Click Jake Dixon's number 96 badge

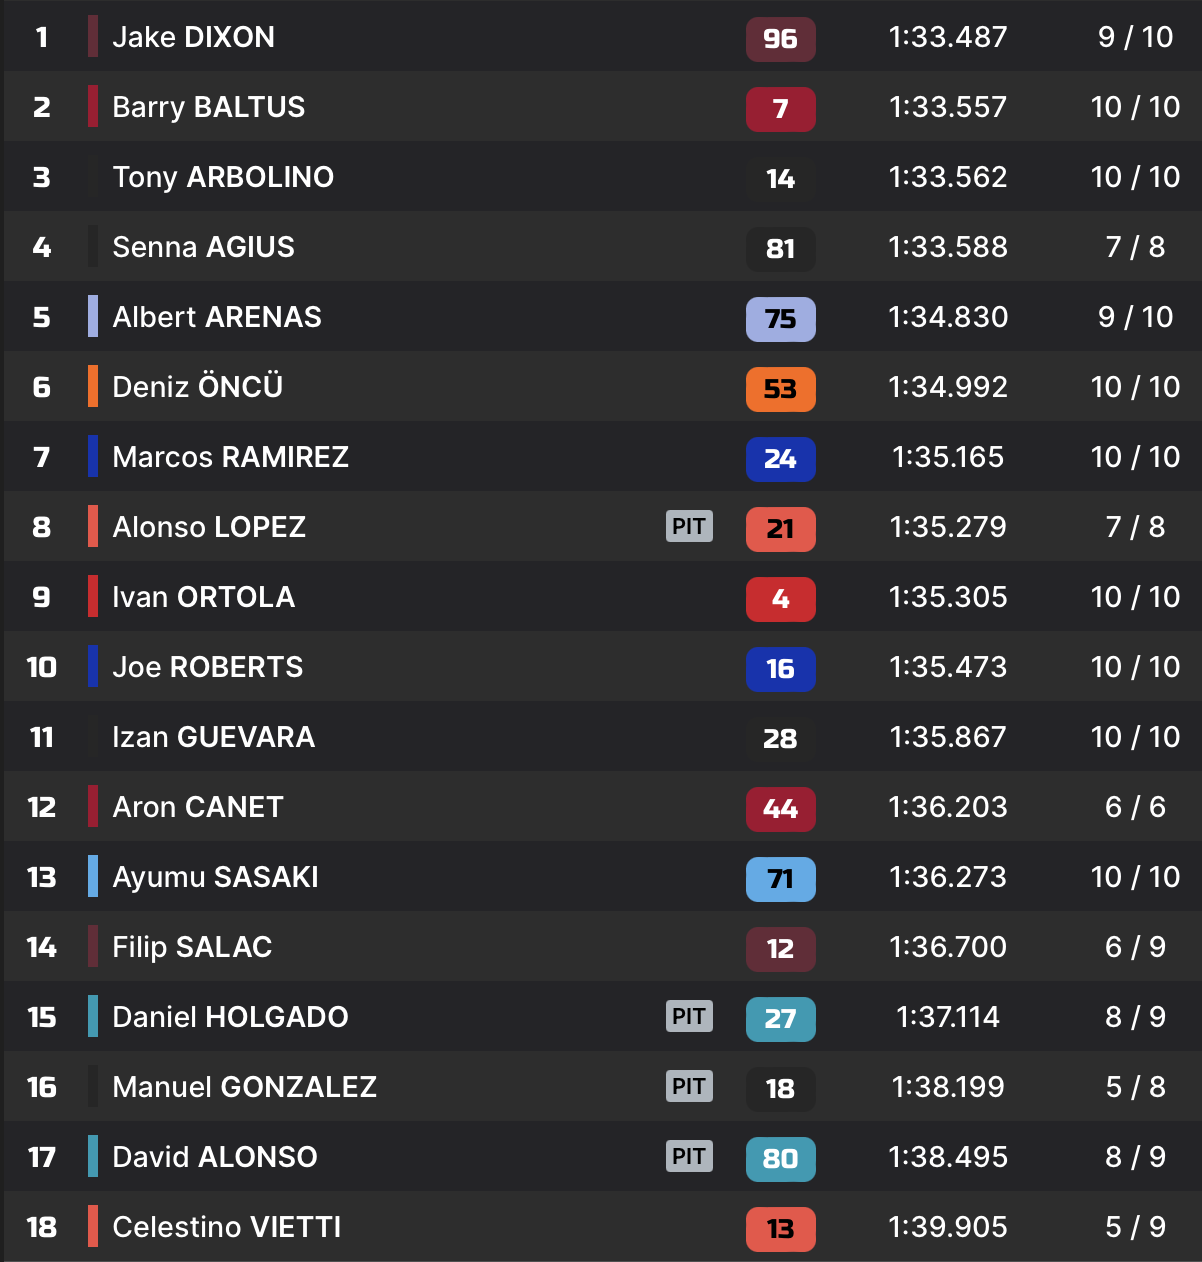pyautogui.click(x=780, y=39)
